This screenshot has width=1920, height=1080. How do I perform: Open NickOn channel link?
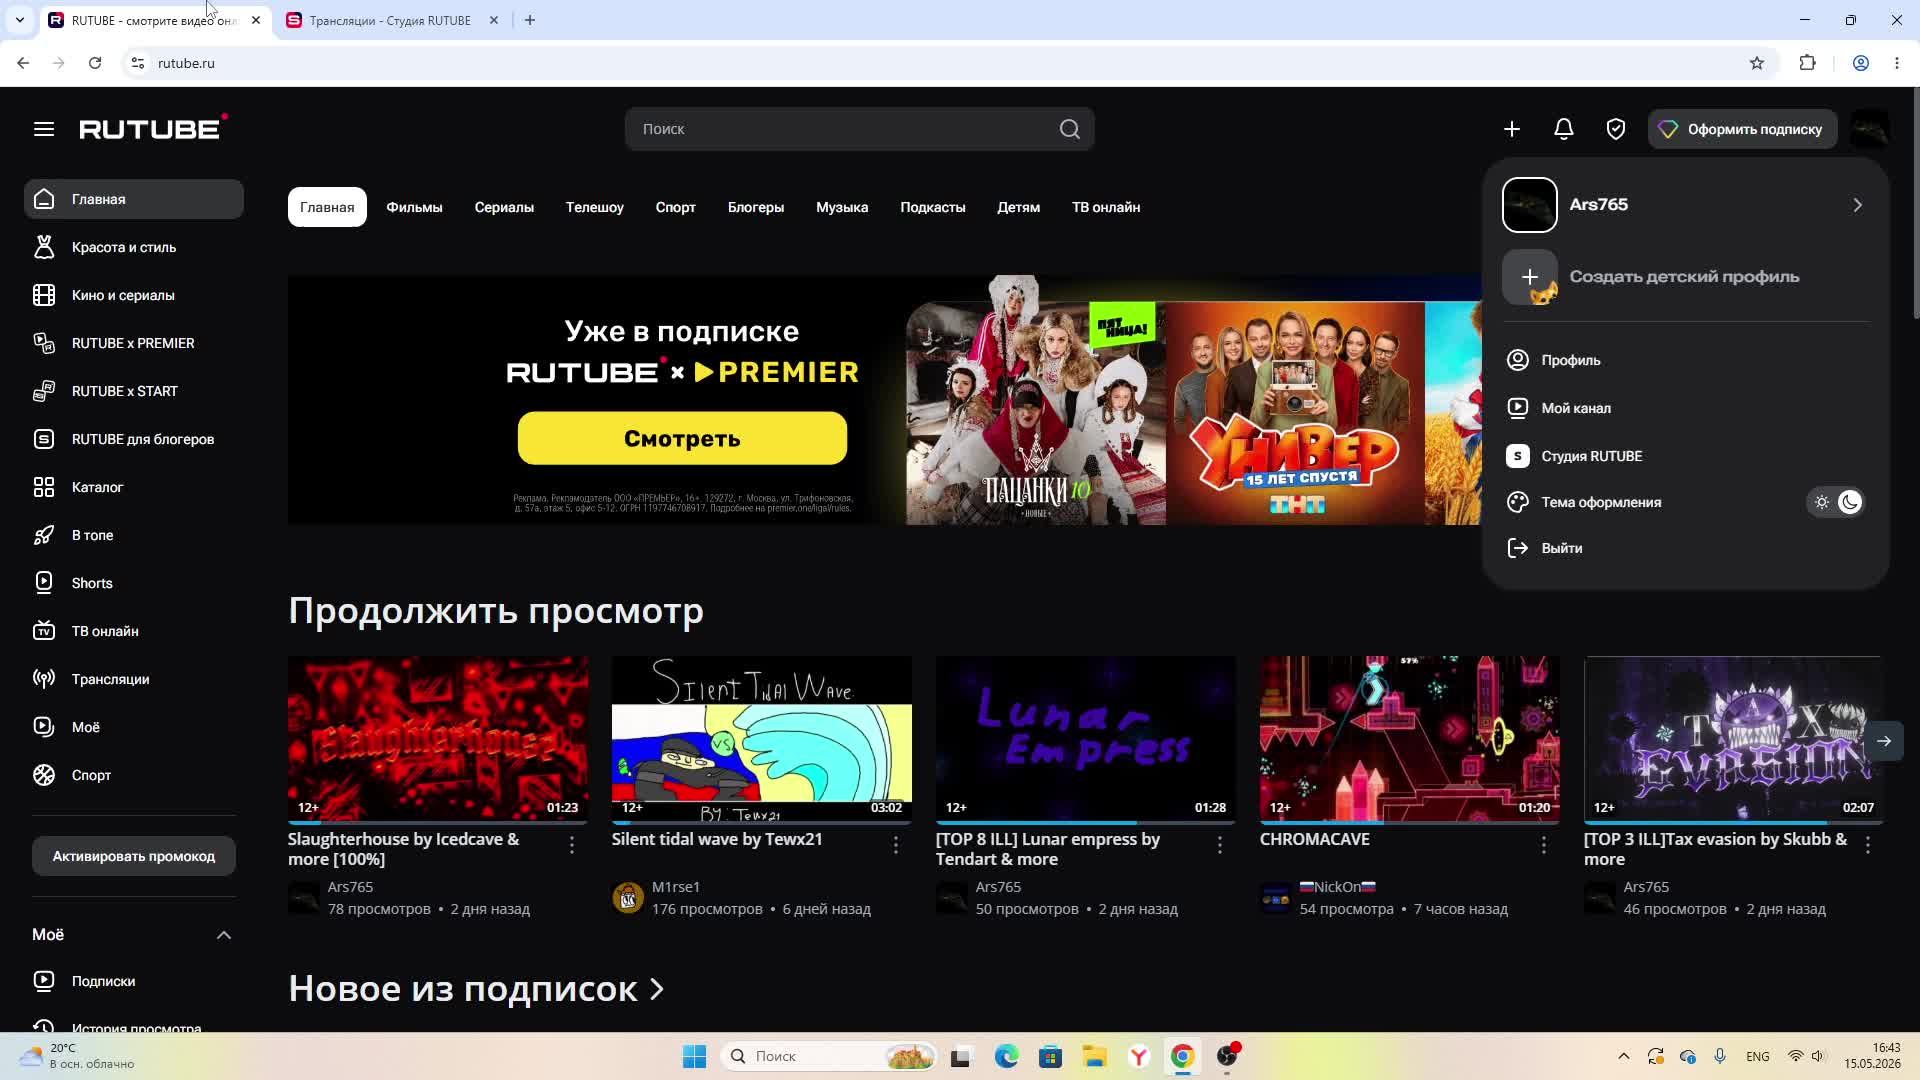click(x=1338, y=887)
